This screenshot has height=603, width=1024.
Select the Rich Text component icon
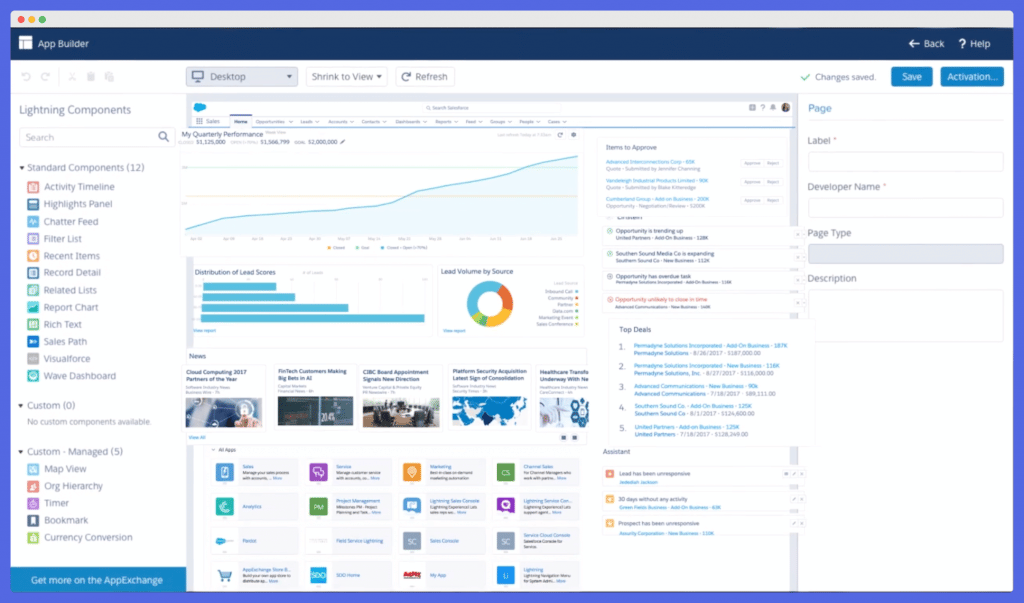point(33,324)
